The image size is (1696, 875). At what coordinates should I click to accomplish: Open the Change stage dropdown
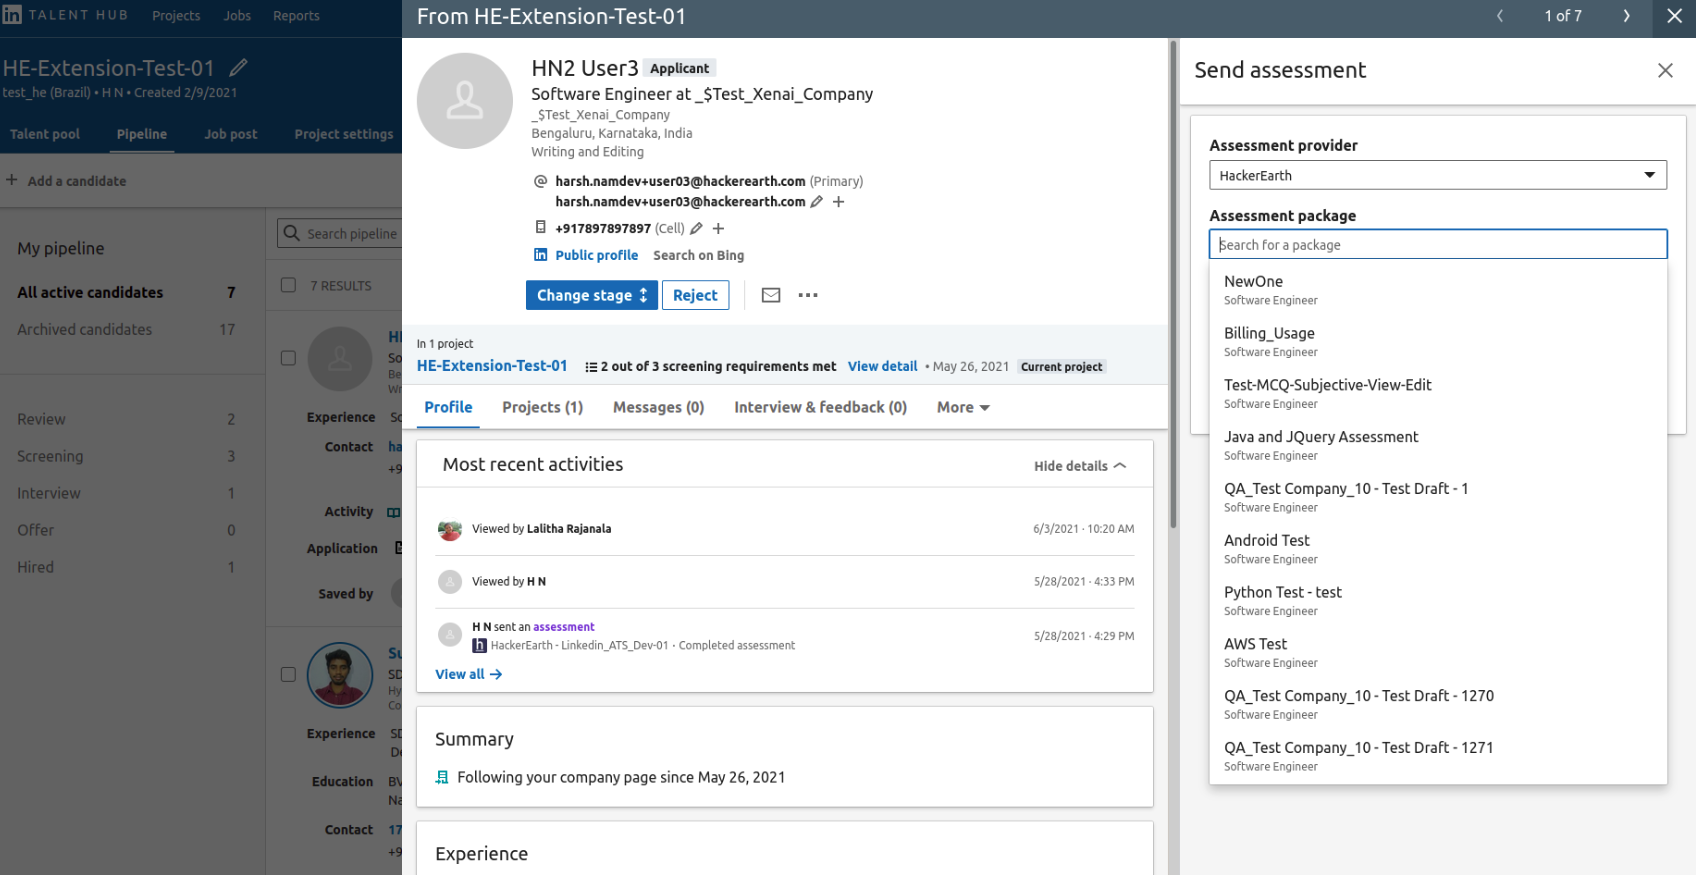[x=592, y=295]
